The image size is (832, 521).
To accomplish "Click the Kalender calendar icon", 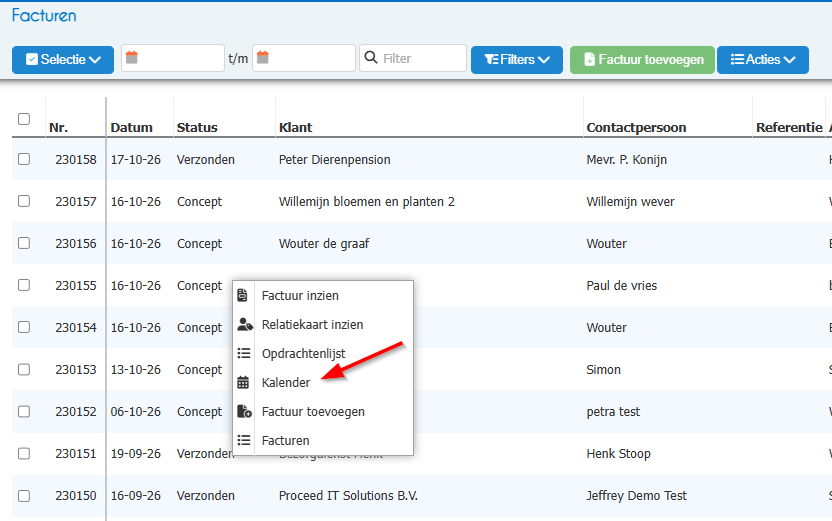I will tap(243, 383).
